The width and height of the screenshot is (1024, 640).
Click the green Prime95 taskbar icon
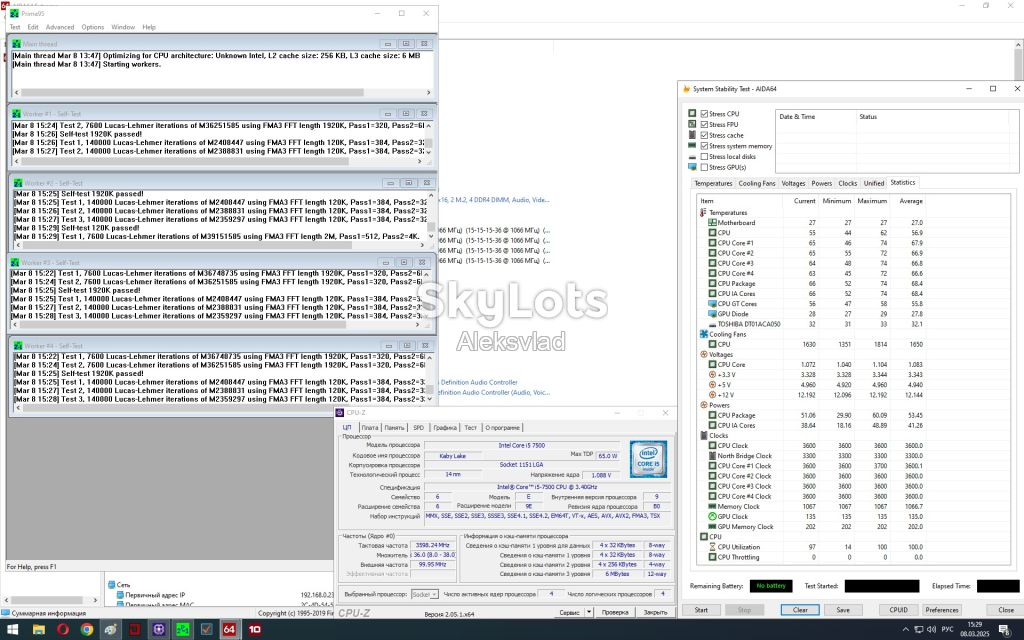[x=182, y=630]
